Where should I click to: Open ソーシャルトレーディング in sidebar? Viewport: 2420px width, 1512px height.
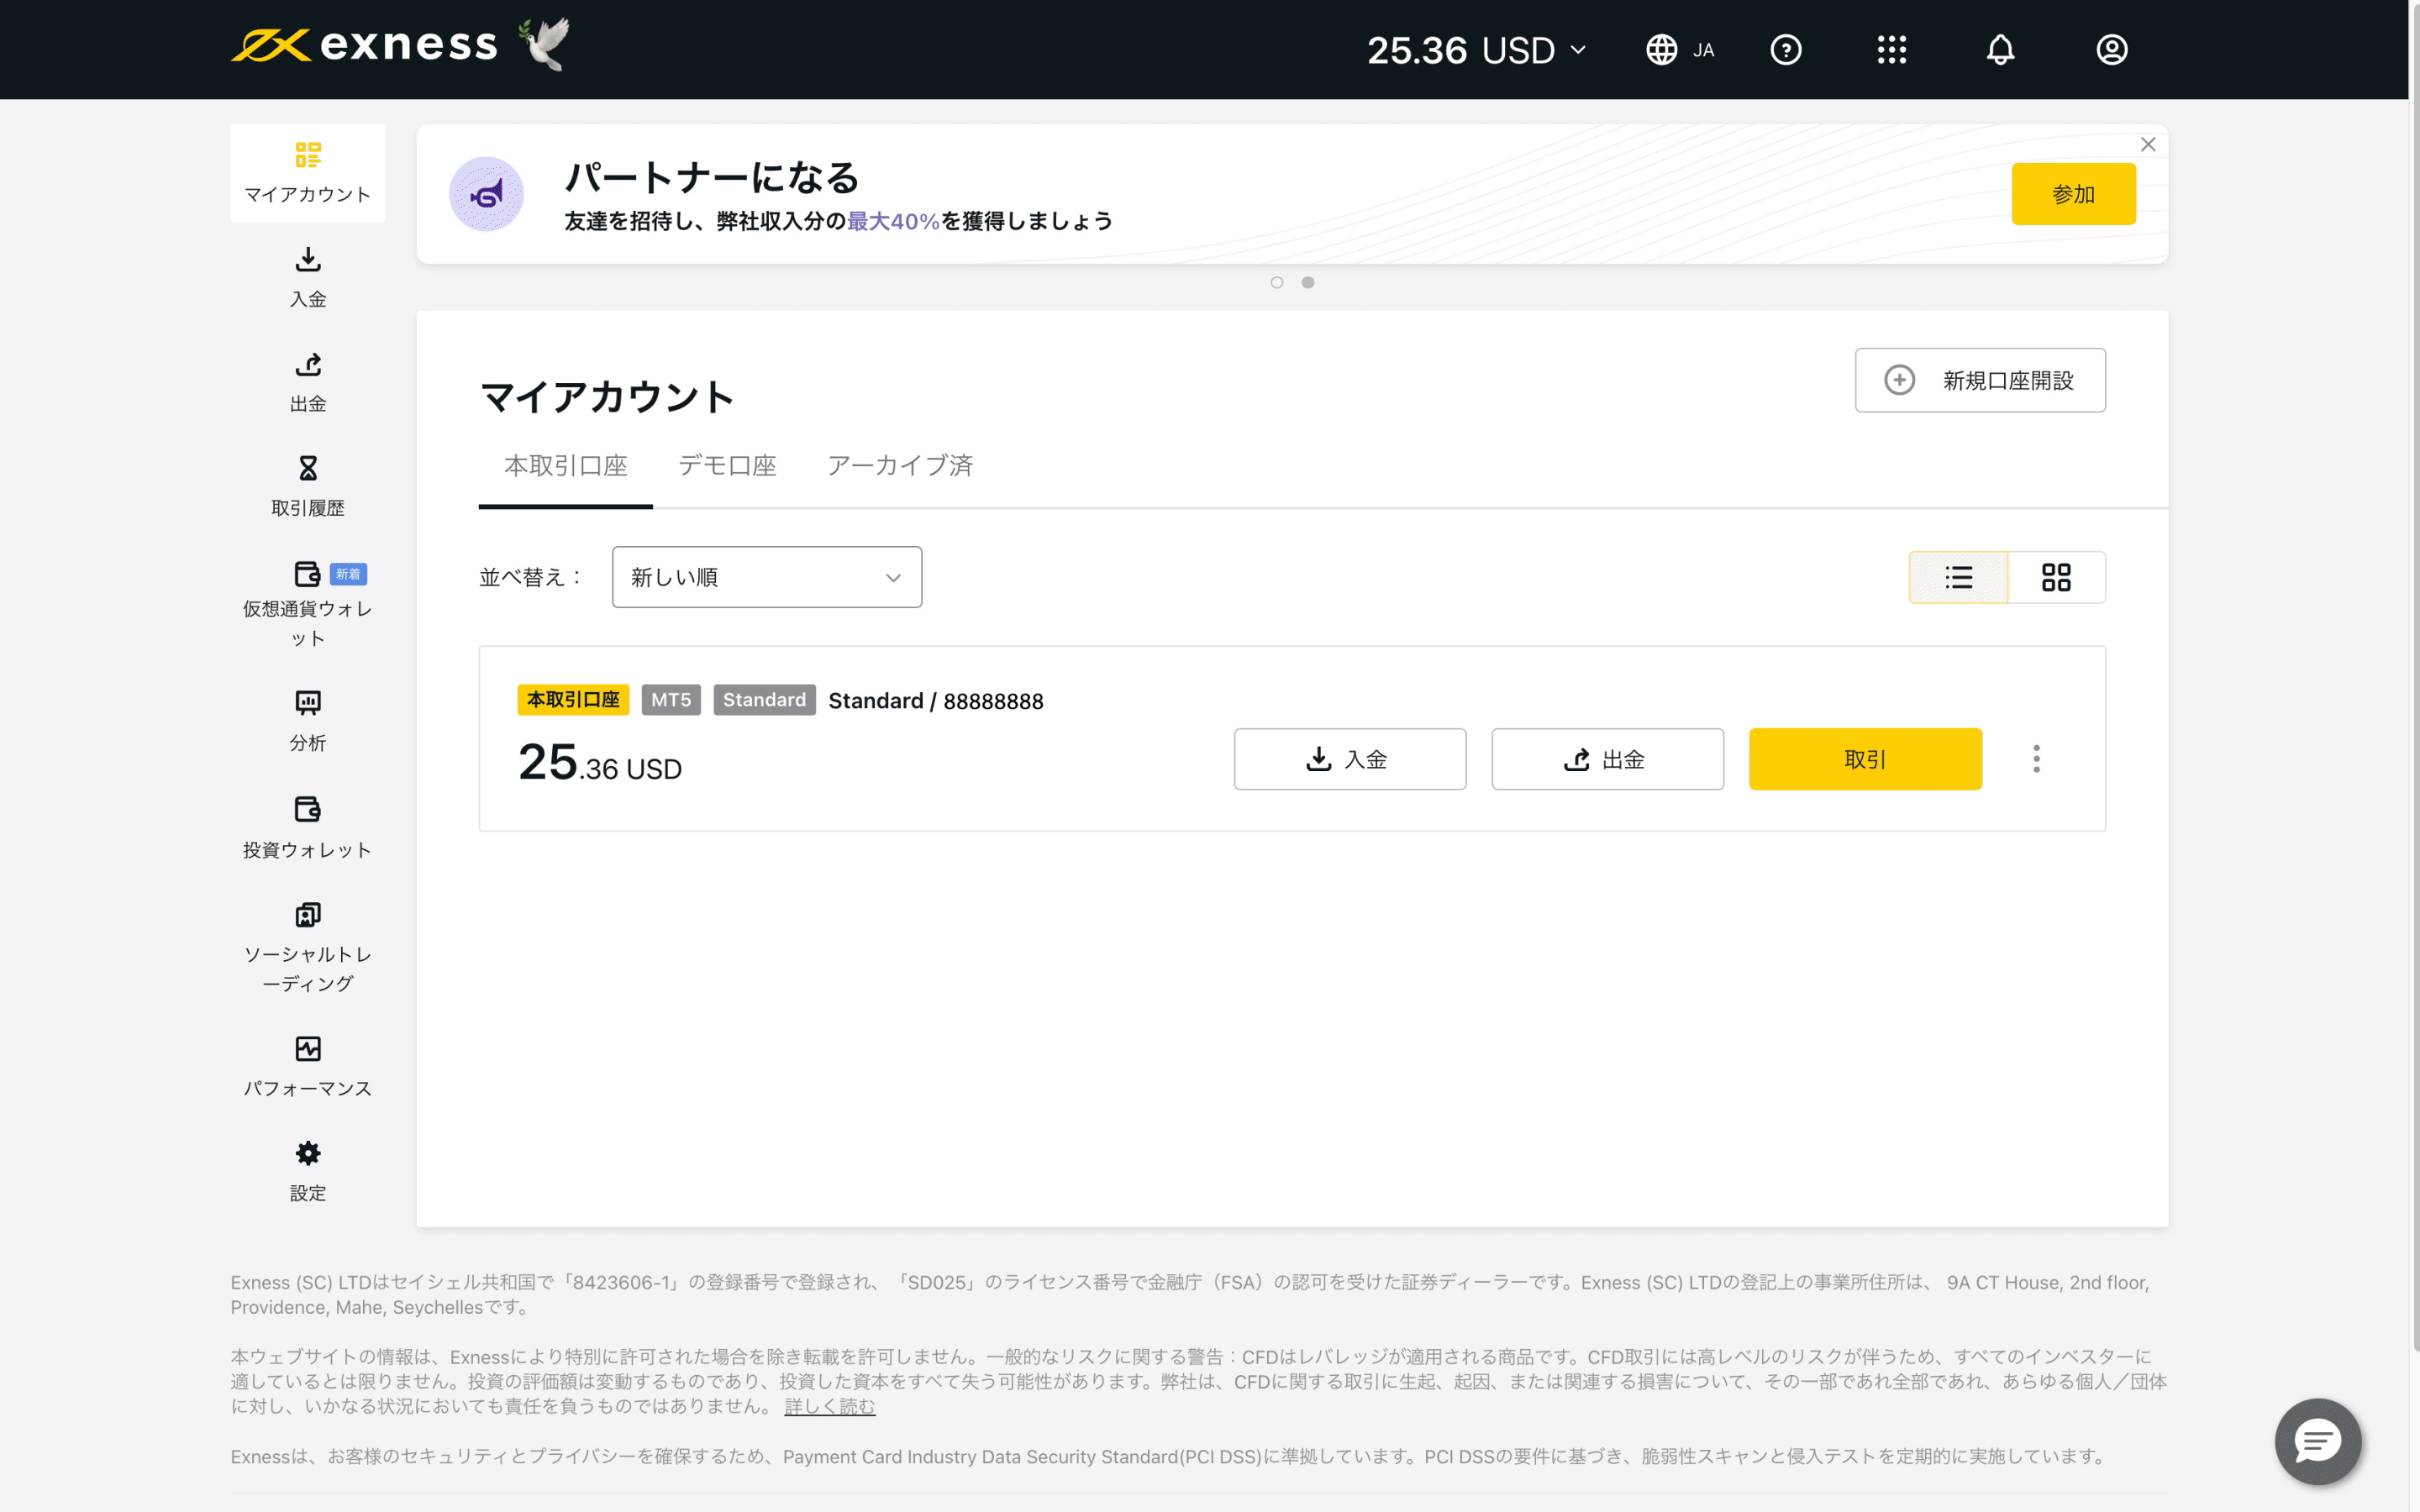point(308,947)
